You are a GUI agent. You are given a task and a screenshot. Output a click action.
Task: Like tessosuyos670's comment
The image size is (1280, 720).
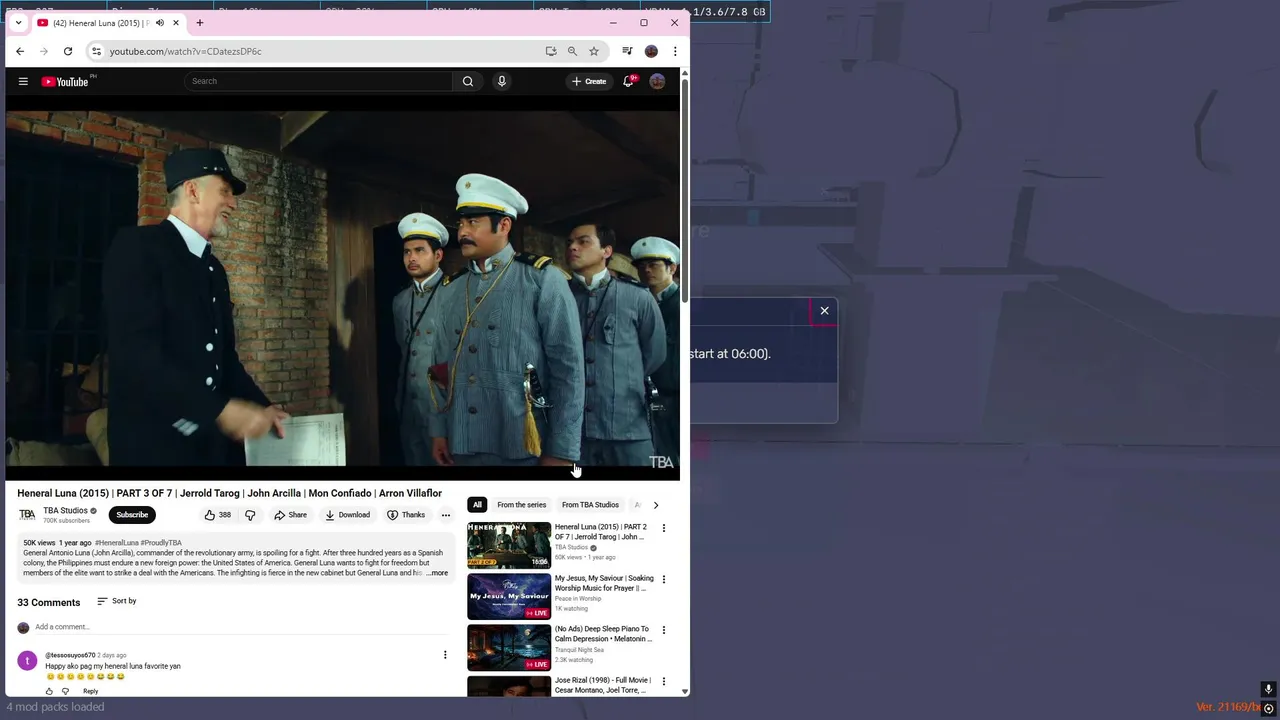(49, 691)
